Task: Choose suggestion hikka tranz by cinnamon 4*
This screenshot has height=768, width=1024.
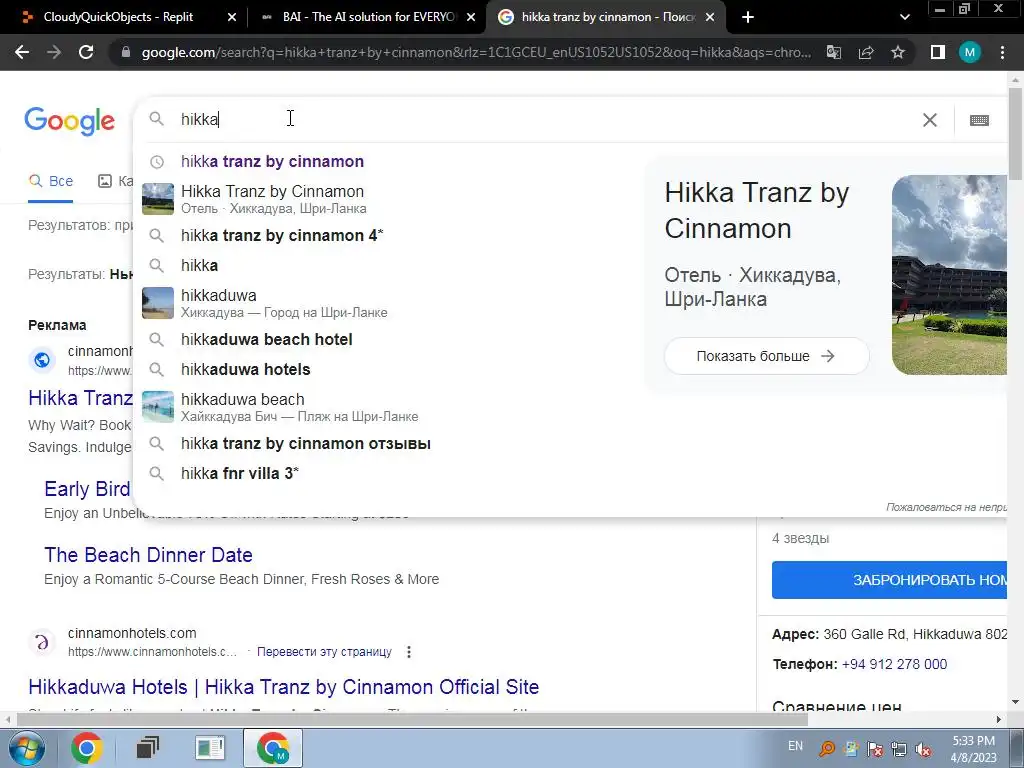Action: click(x=282, y=235)
